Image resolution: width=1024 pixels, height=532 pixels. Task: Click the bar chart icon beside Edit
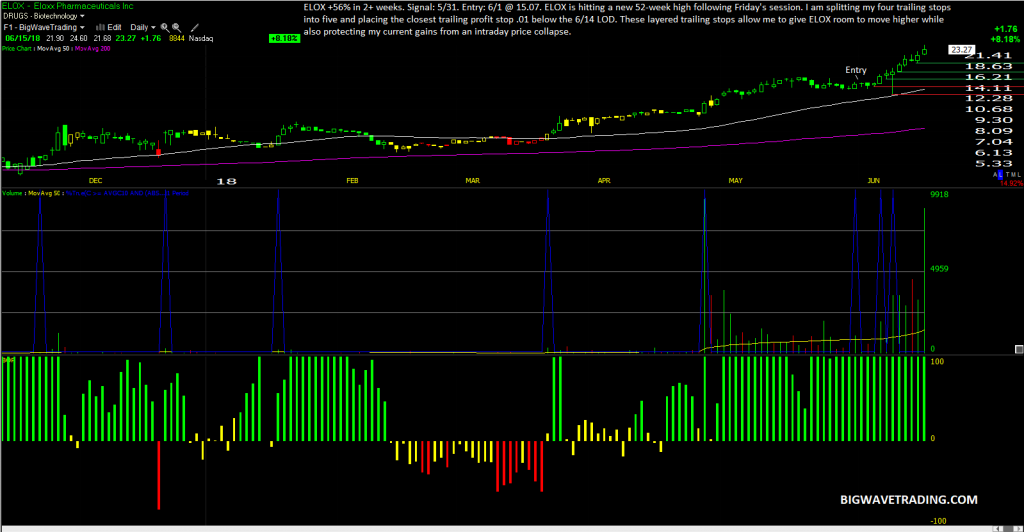pyautogui.click(x=100, y=27)
